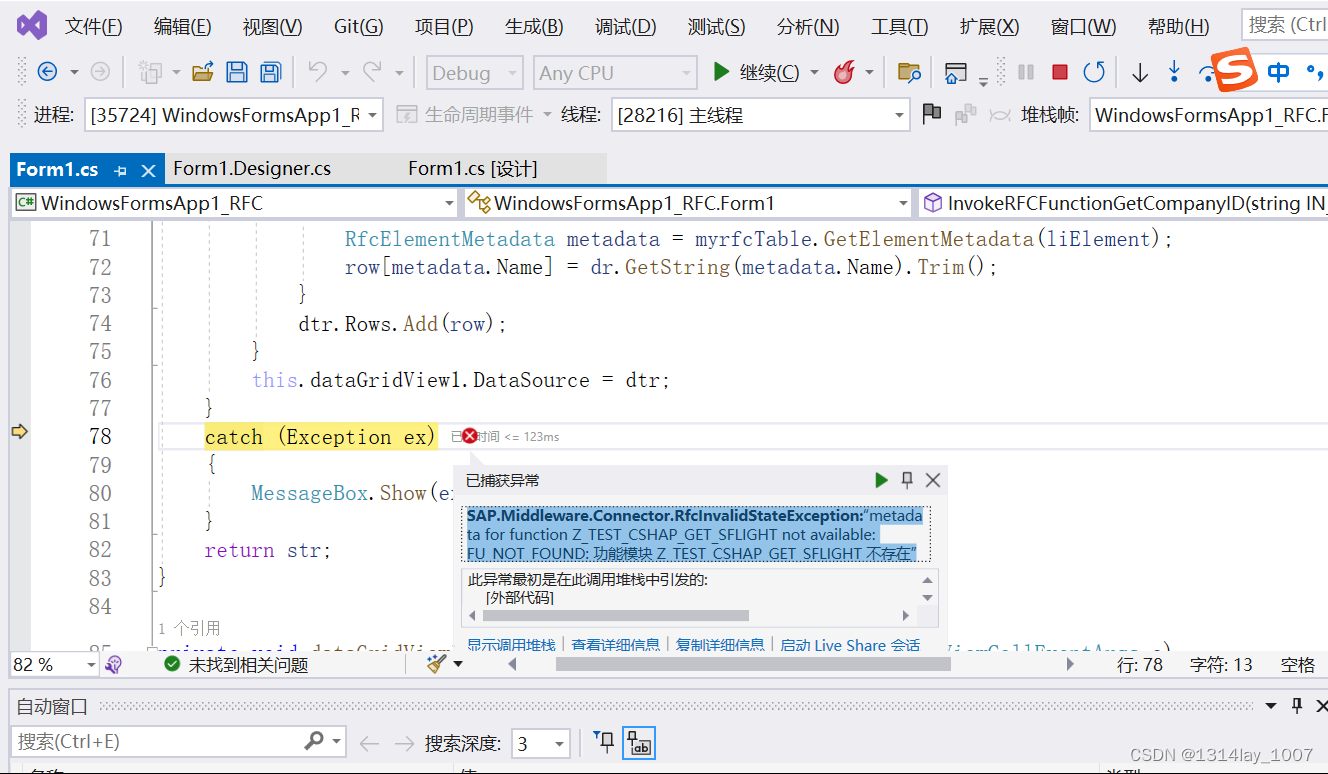Close the Form1.cs tab
Image resolution: width=1328 pixels, height=774 pixels.
coord(148,170)
